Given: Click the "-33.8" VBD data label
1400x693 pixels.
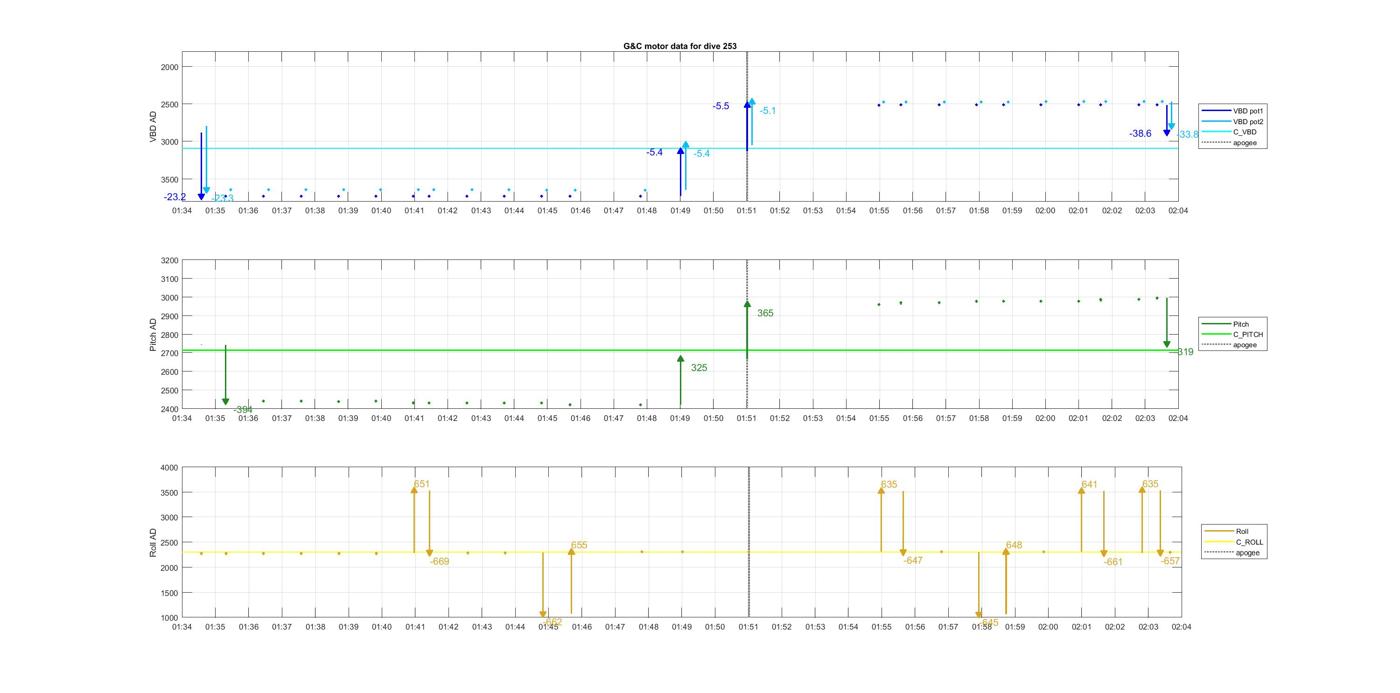Looking at the screenshot, I should coord(1188,134).
